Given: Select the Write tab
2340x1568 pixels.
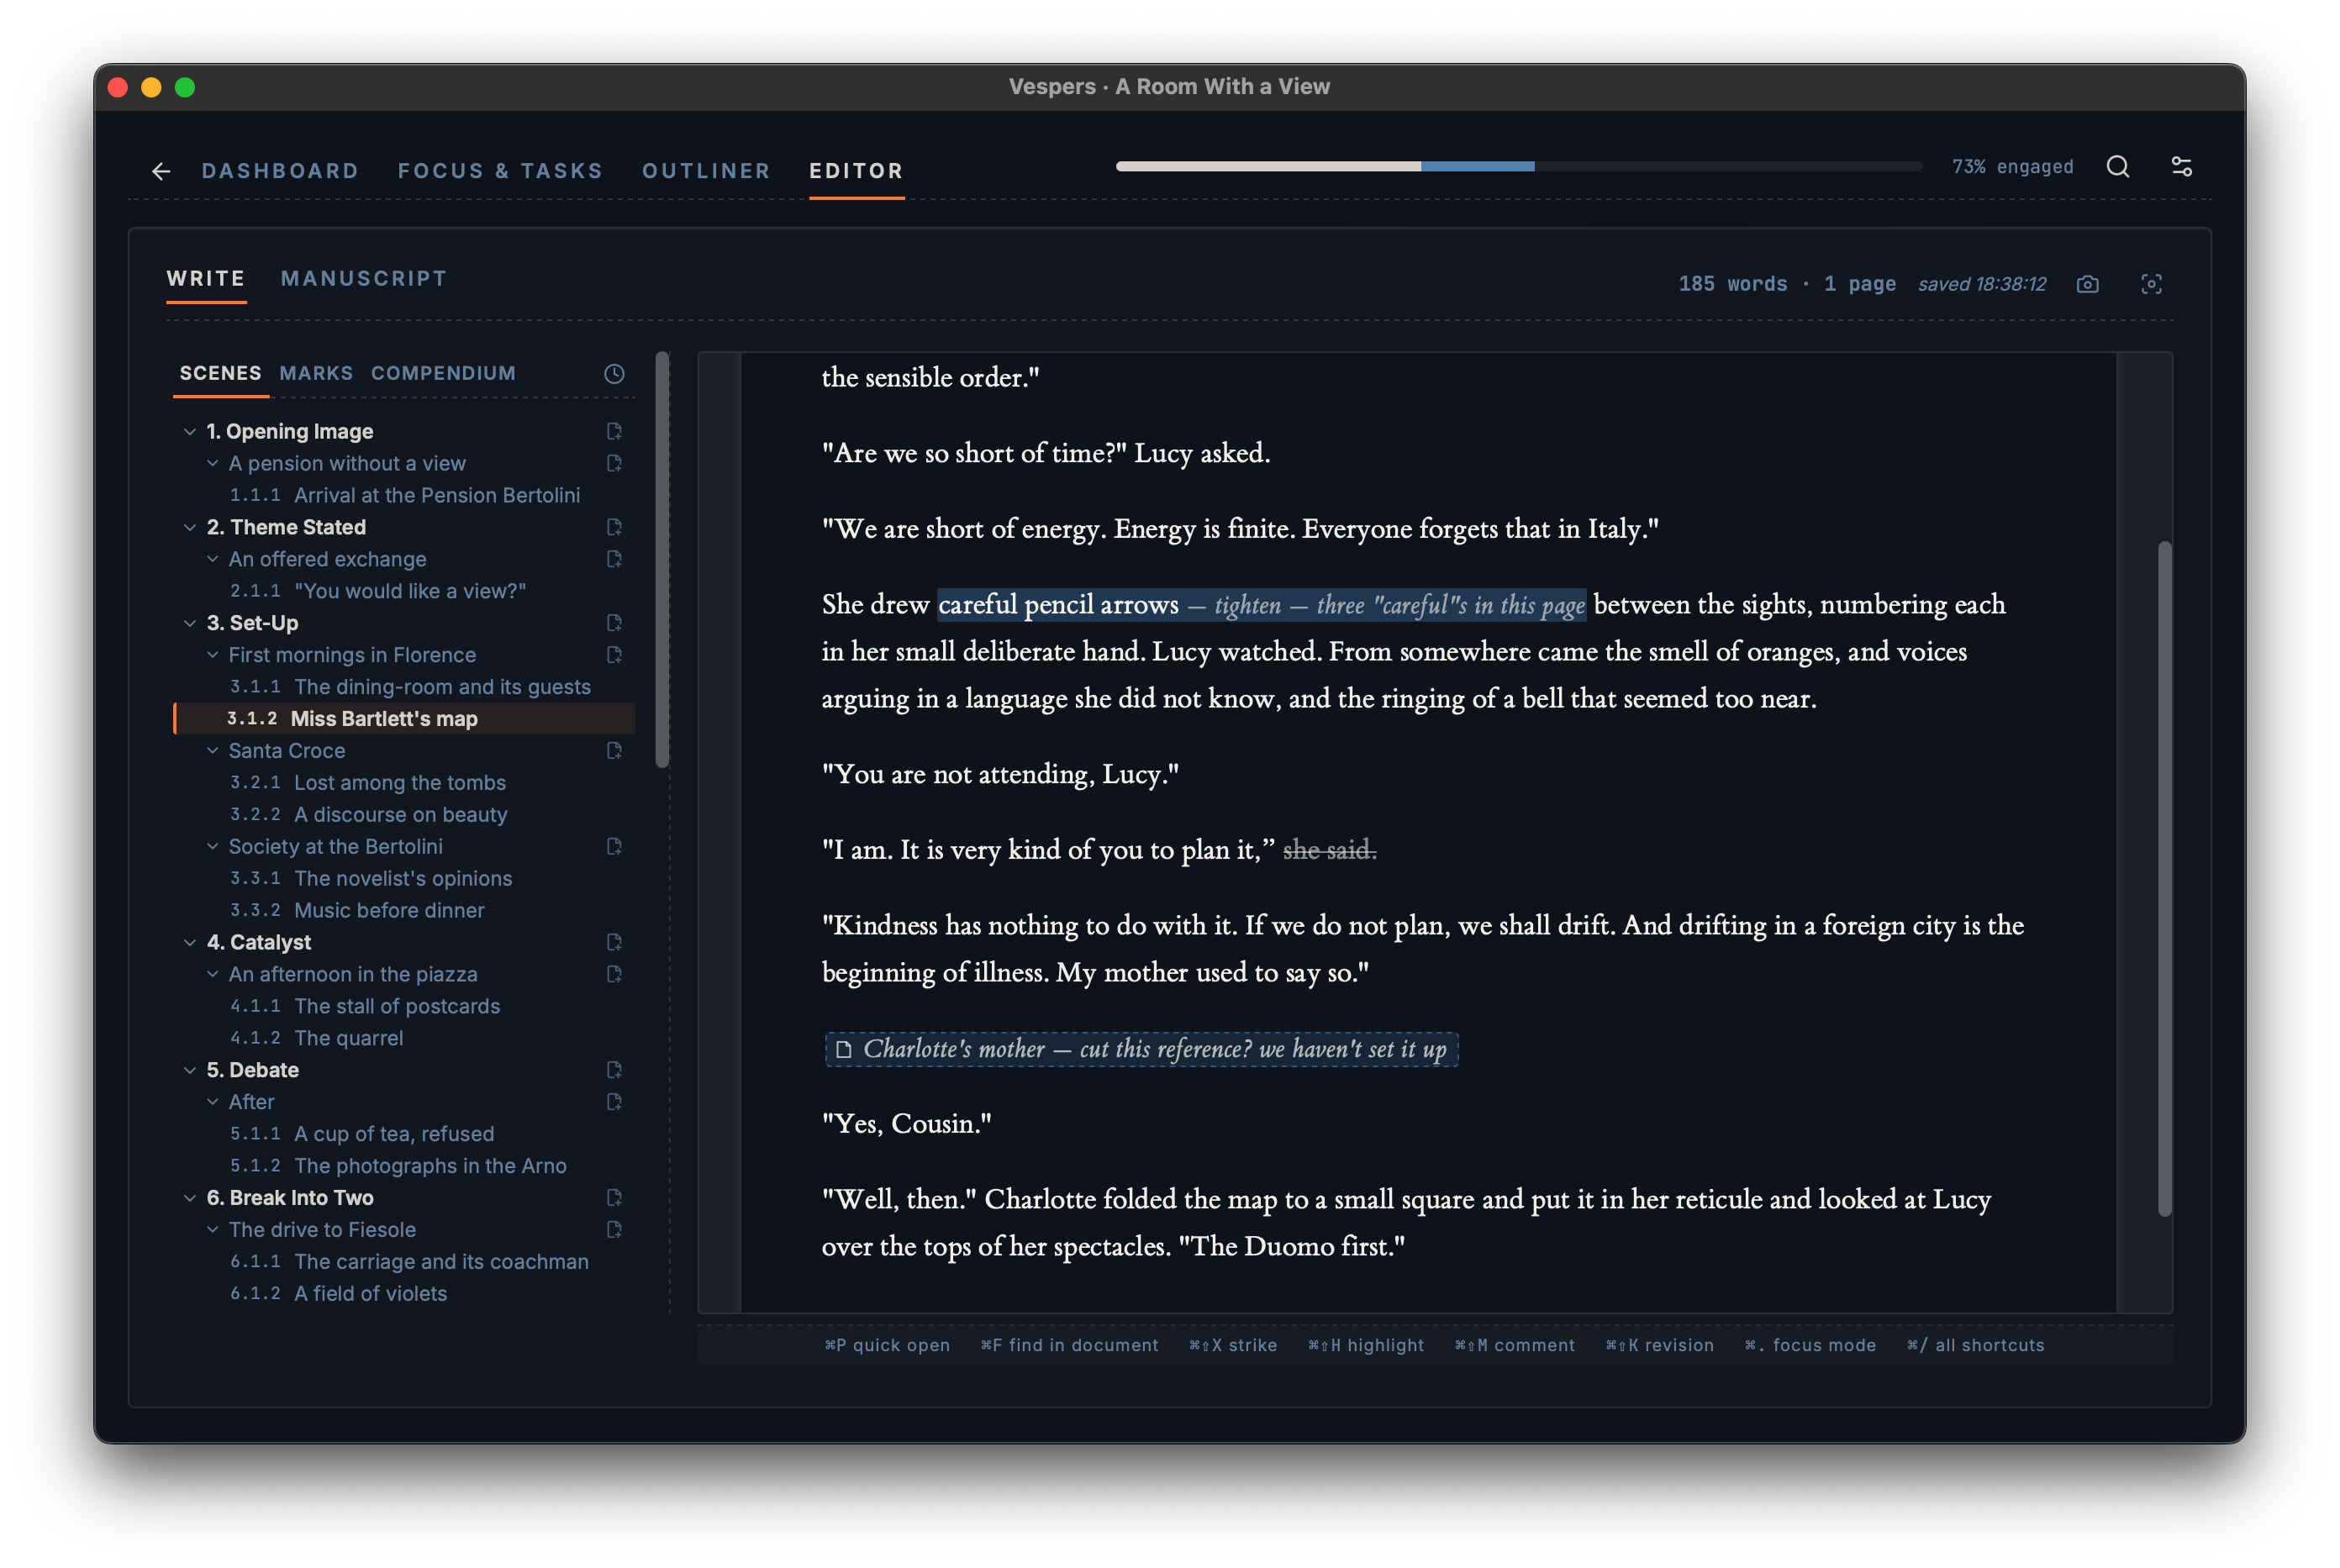Looking at the screenshot, I should point(206,279).
